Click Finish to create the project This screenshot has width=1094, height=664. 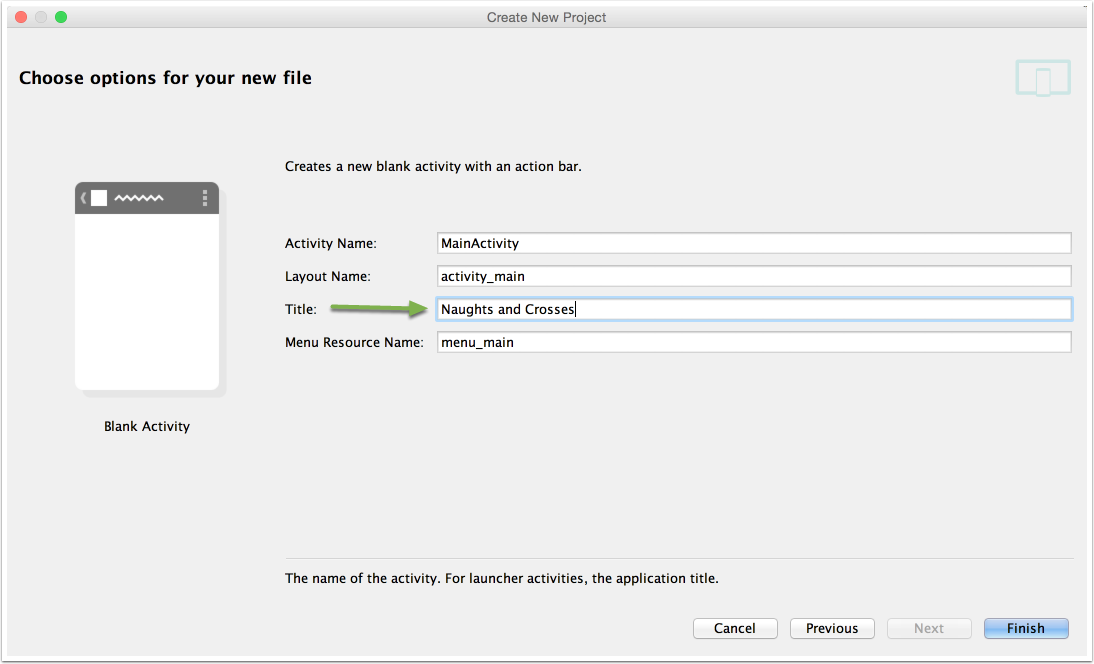click(x=1026, y=628)
